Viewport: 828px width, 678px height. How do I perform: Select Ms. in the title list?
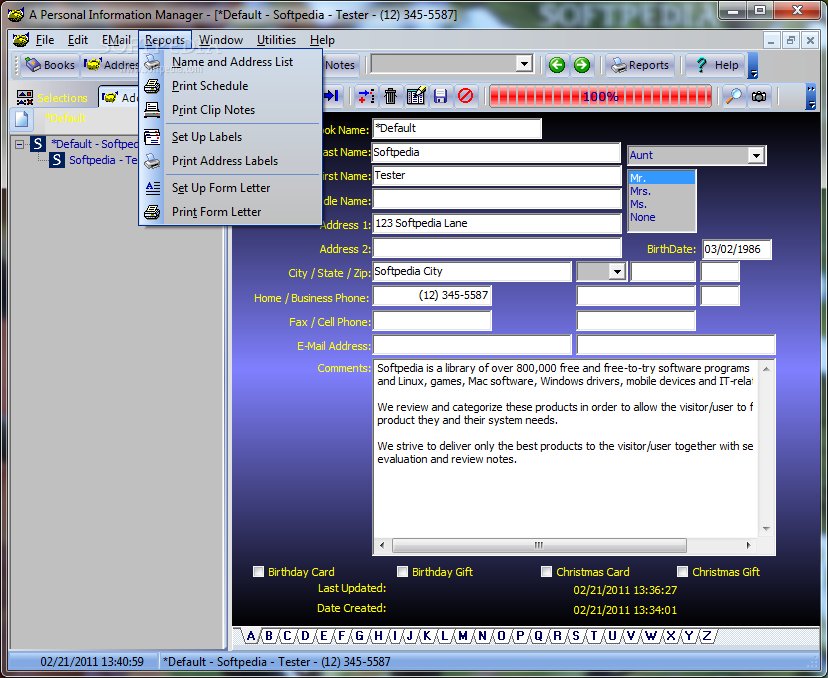pyautogui.click(x=662, y=204)
